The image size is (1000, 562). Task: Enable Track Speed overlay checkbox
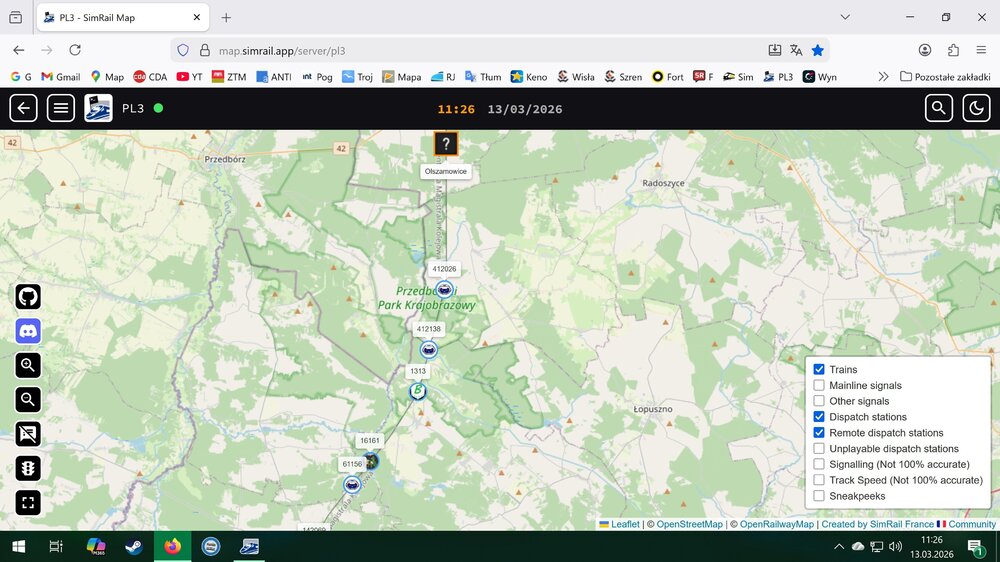pyautogui.click(x=819, y=480)
